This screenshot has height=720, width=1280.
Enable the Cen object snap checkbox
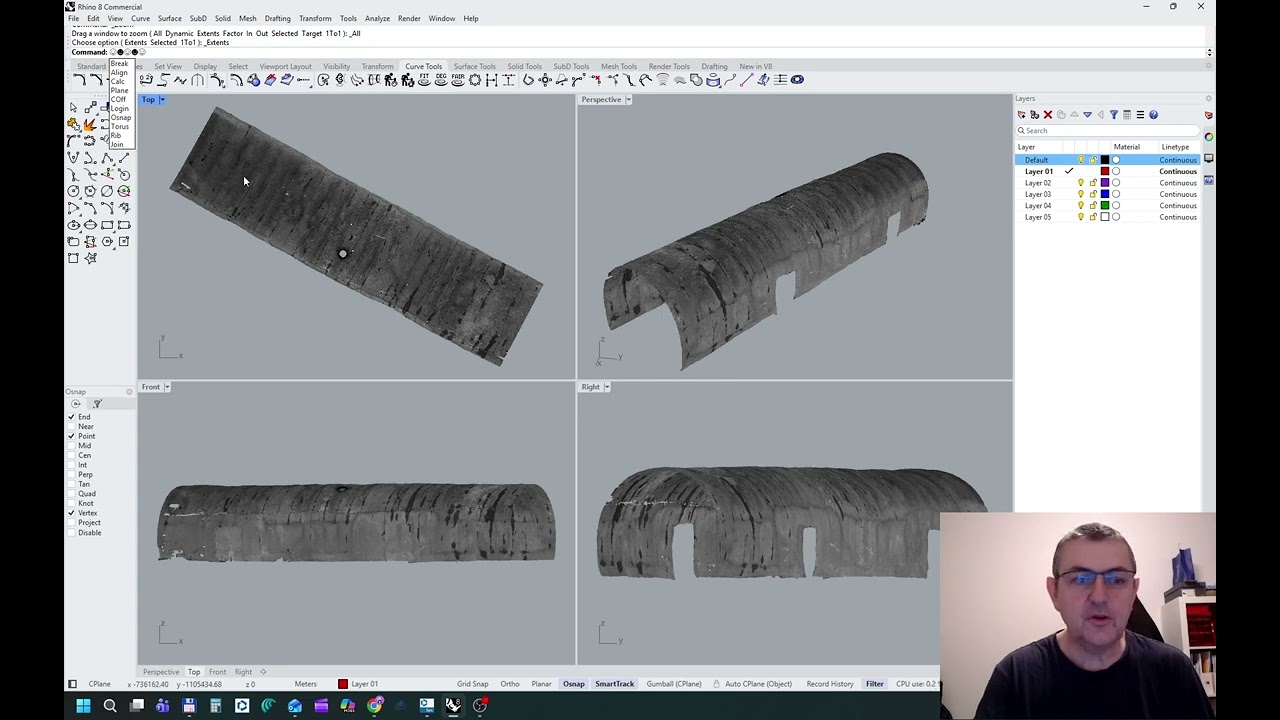pos(71,455)
